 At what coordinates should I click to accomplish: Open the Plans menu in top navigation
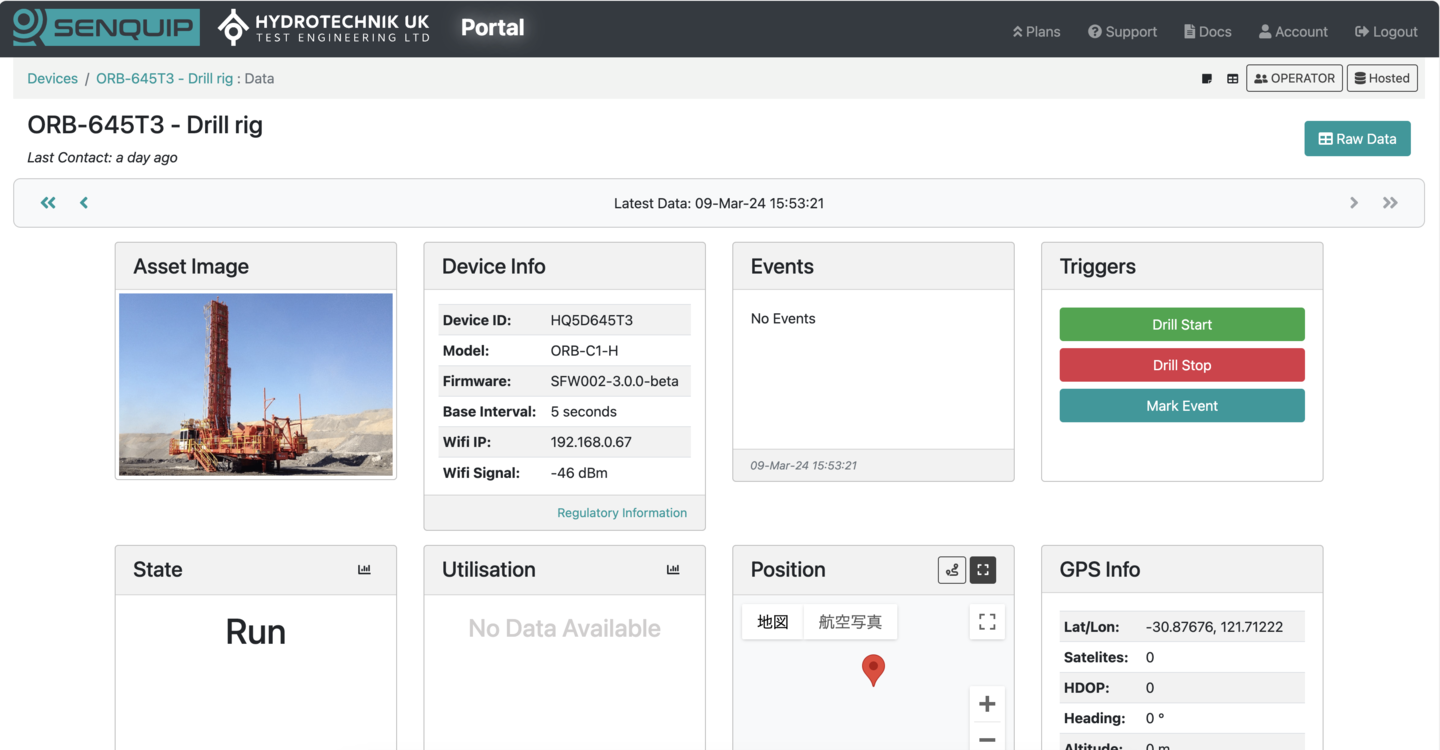[x=1036, y=32]
